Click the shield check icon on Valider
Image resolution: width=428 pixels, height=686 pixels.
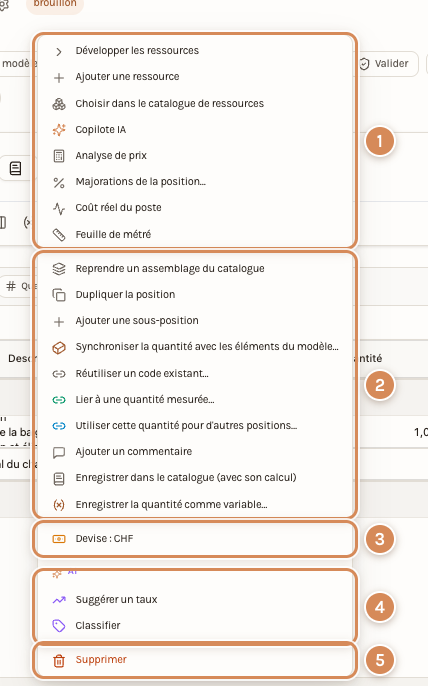[x=364, y=64]
